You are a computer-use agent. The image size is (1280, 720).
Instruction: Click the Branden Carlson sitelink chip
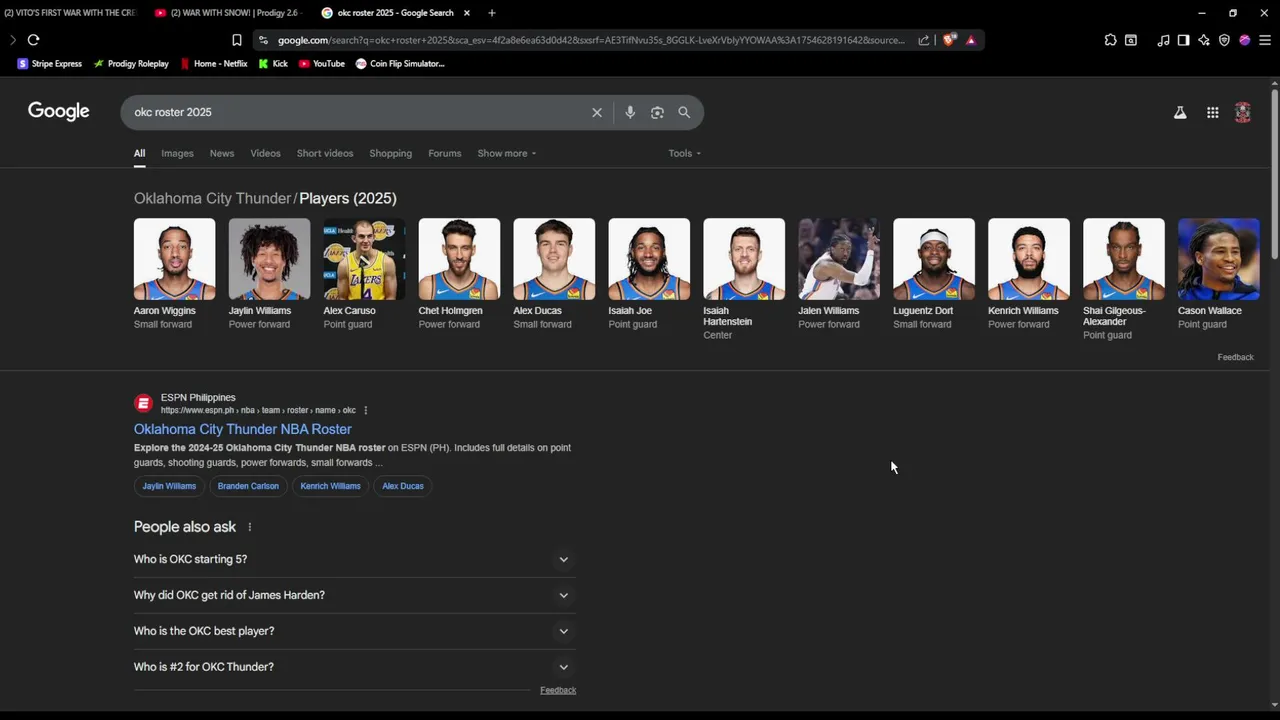(x=248, y=486)
